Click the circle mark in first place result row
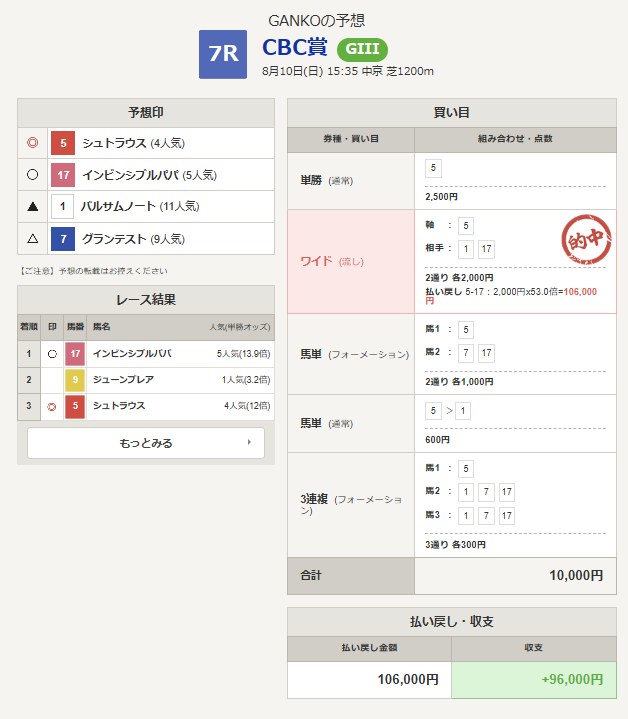Screen dimensions: 628x719 (52, 354)
